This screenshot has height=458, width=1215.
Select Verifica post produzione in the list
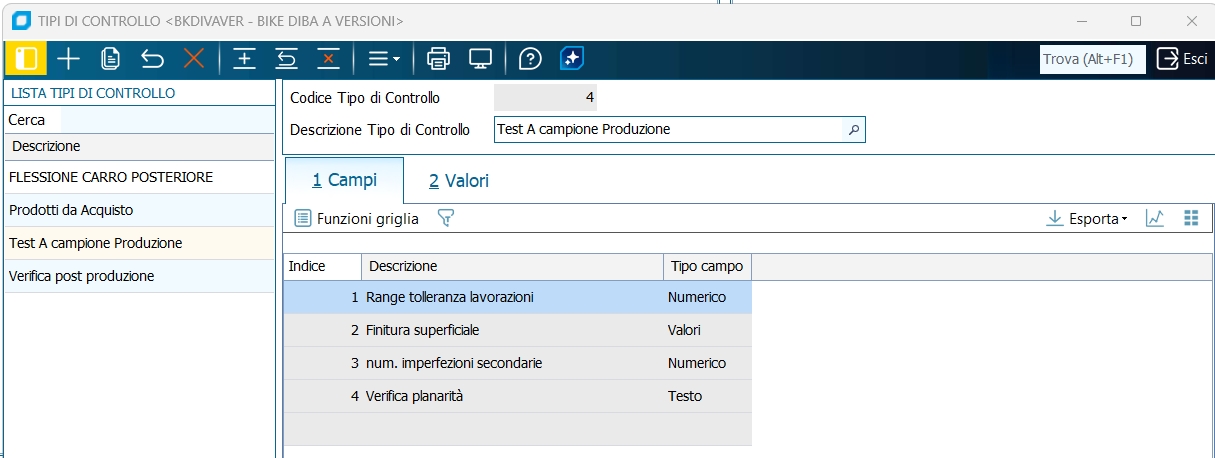[82, 276]
